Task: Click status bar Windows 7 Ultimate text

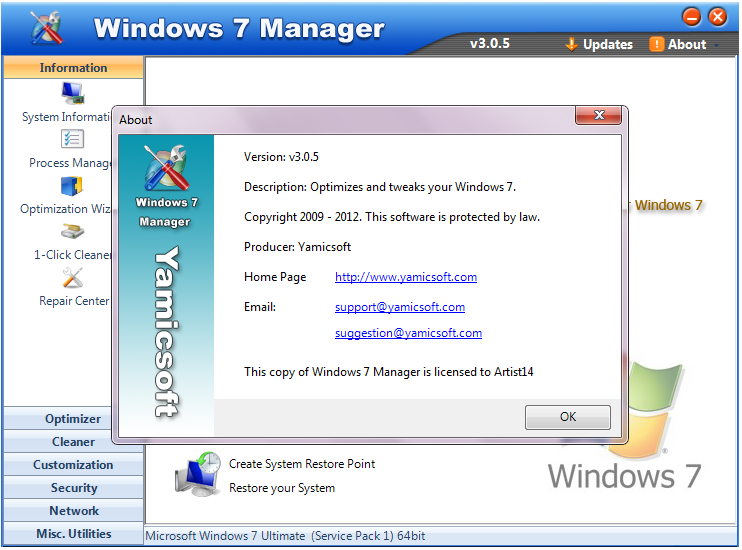Action: coord(285,536)
